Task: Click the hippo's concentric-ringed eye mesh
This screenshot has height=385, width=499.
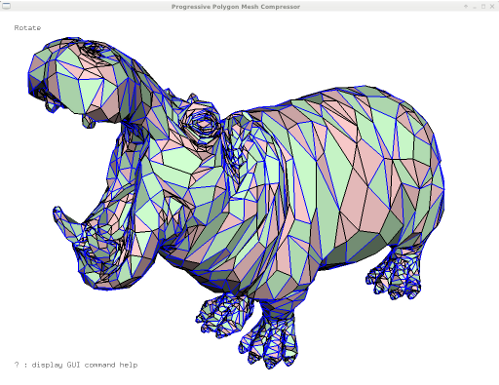Action: pyautogui.click(x=201, y=123)
